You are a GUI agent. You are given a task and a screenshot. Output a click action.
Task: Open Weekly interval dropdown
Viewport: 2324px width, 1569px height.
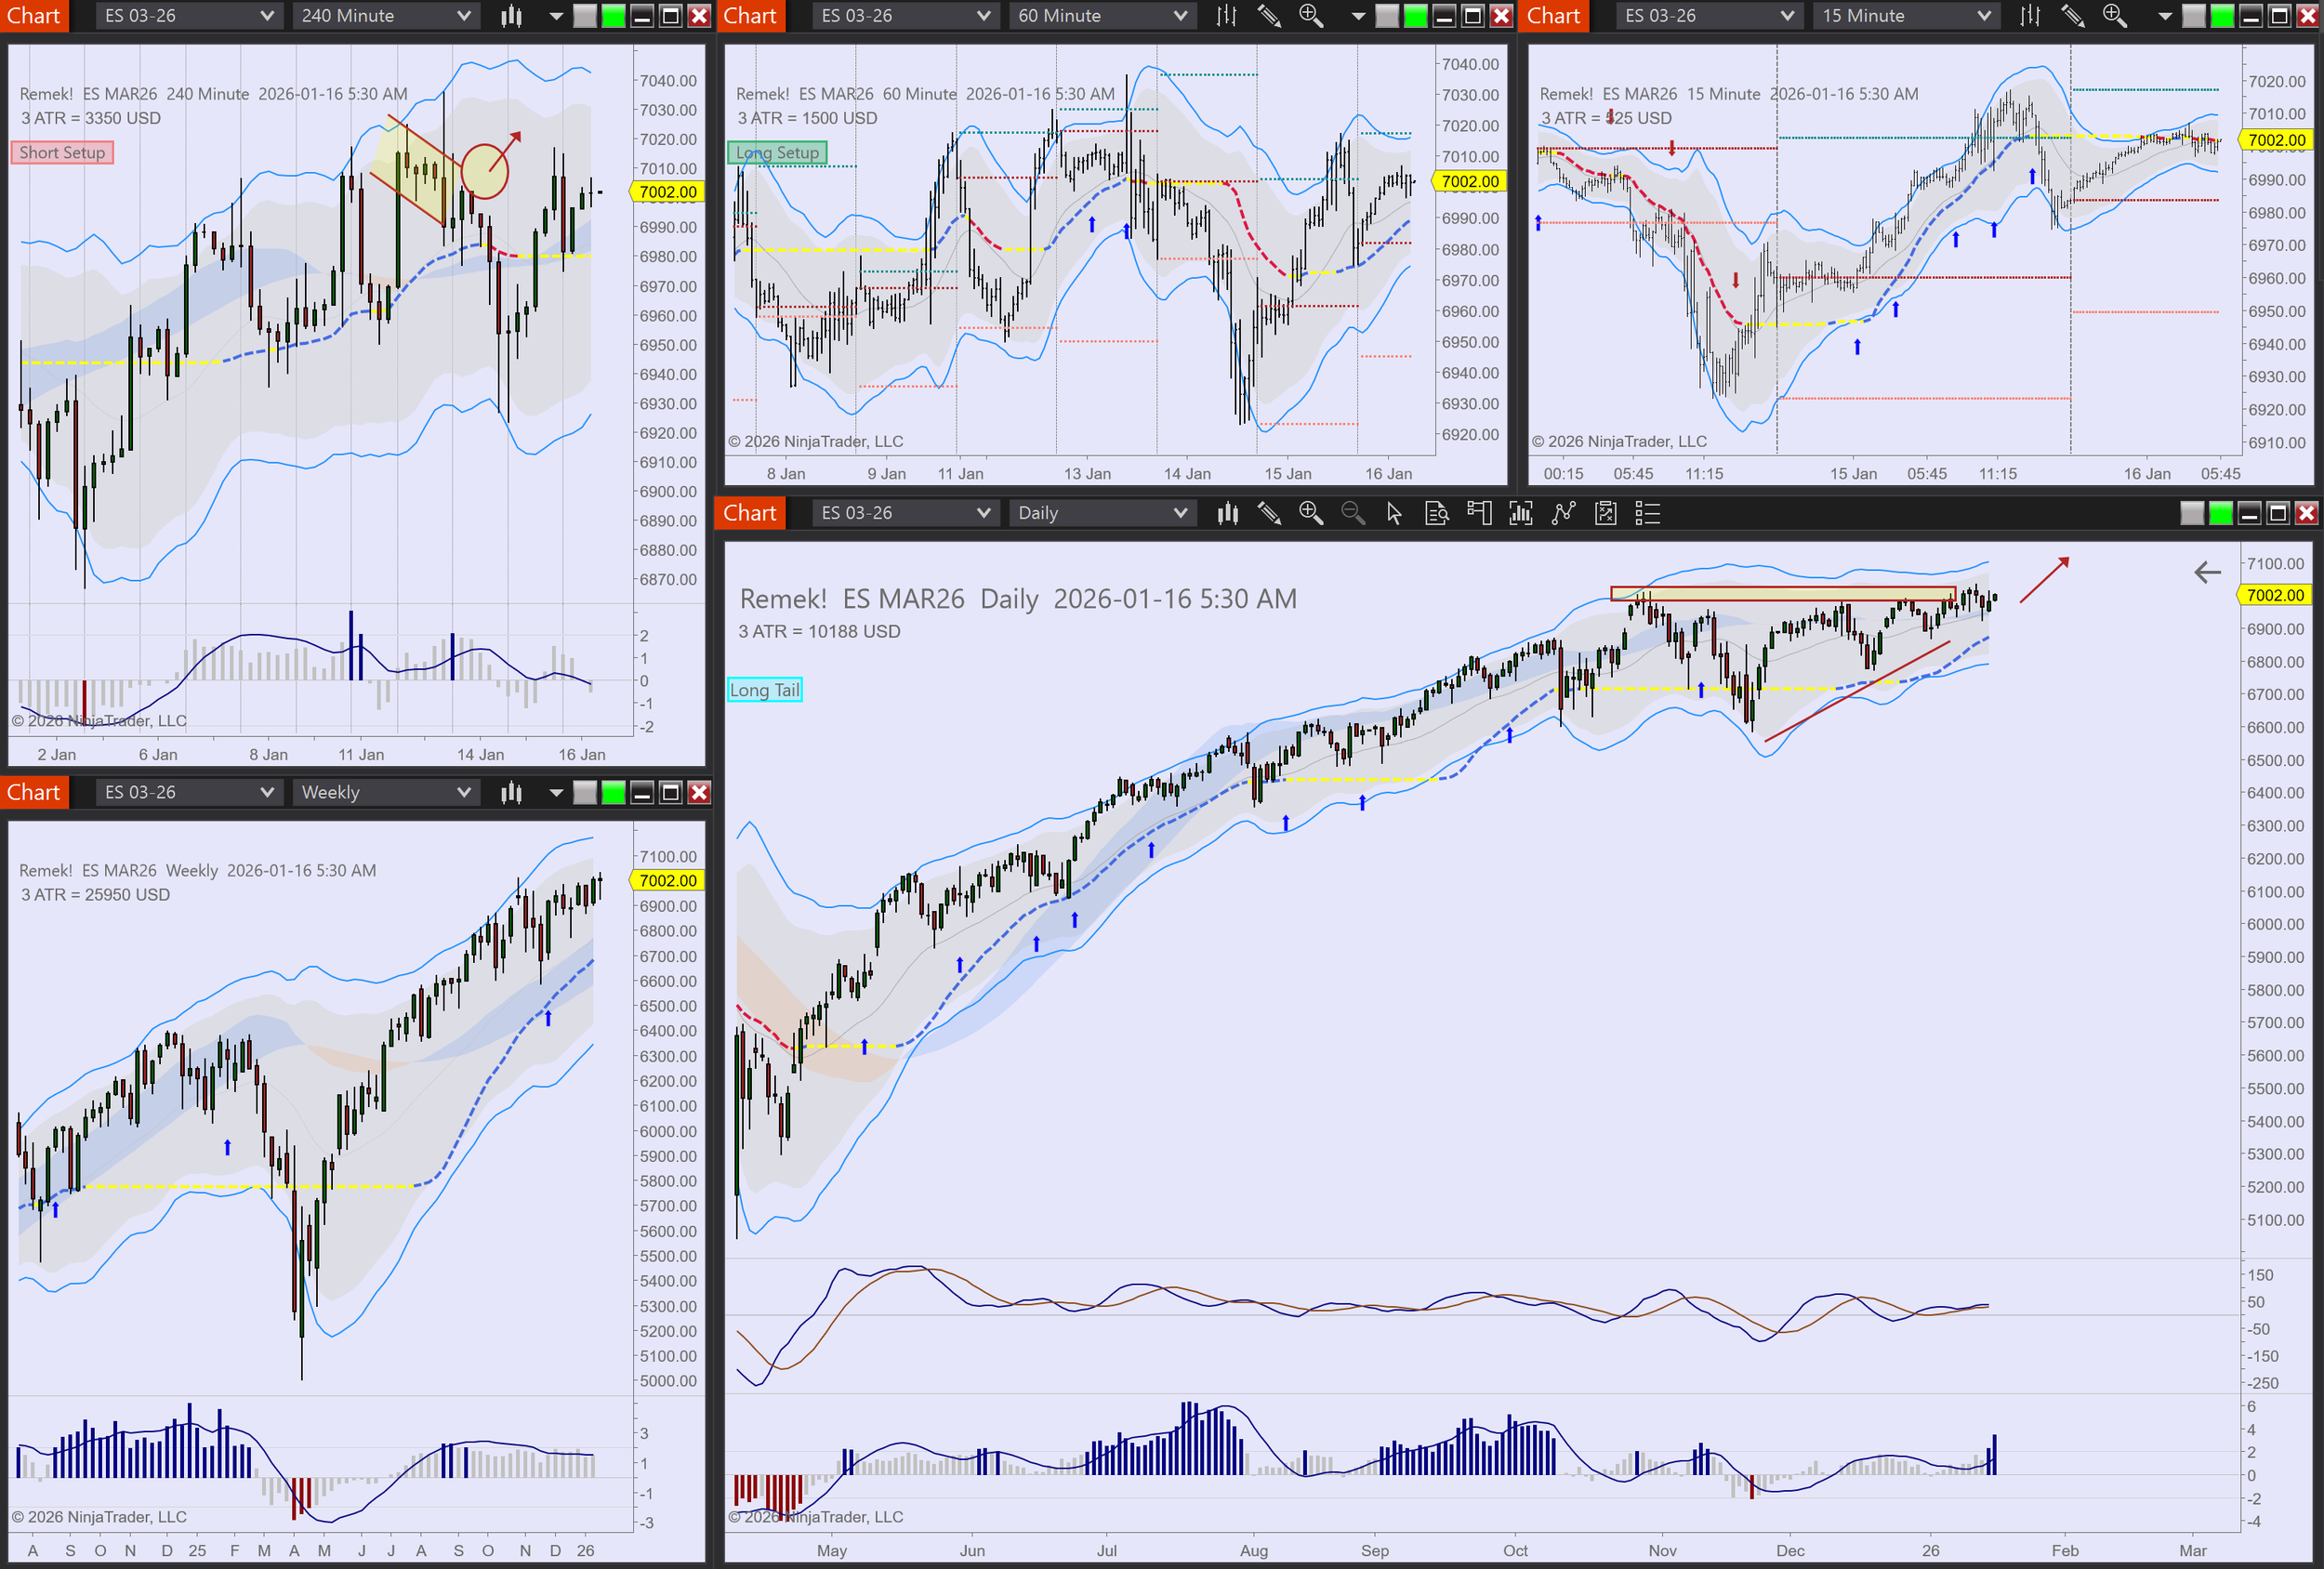[385, 793]
